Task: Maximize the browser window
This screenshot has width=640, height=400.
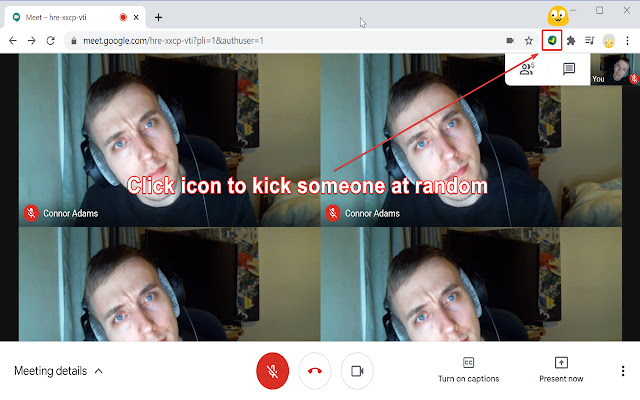Action: (x=599, y=11)
